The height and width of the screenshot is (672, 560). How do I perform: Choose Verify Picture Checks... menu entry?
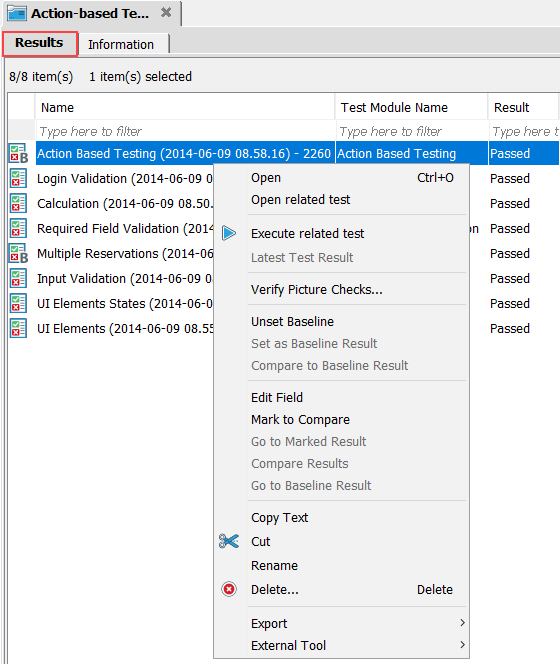(x=317, y=289)
